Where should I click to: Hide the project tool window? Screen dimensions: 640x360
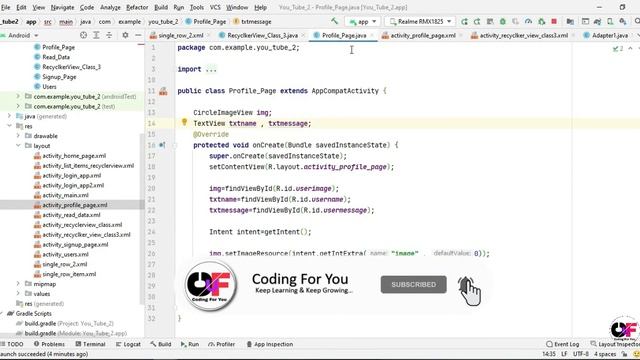138,36
